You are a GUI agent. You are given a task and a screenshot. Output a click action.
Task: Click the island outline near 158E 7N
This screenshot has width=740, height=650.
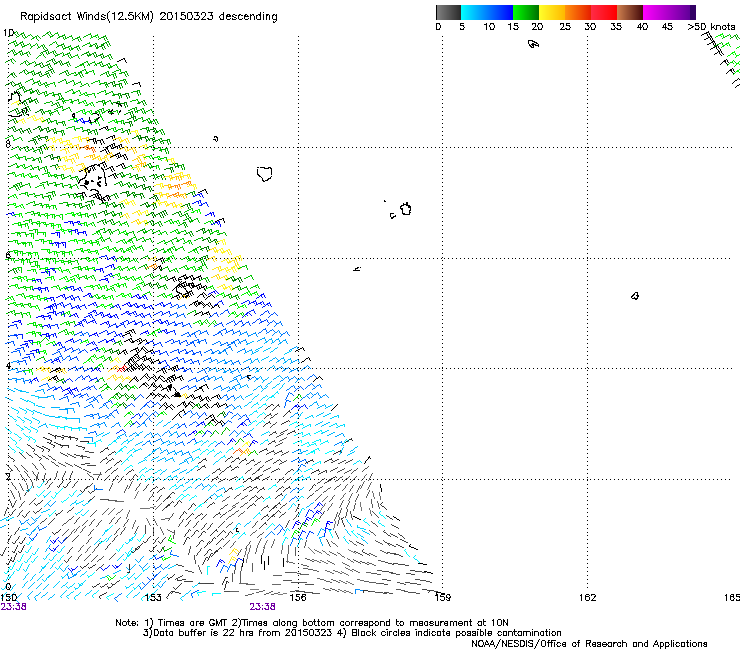coord(406,209)
